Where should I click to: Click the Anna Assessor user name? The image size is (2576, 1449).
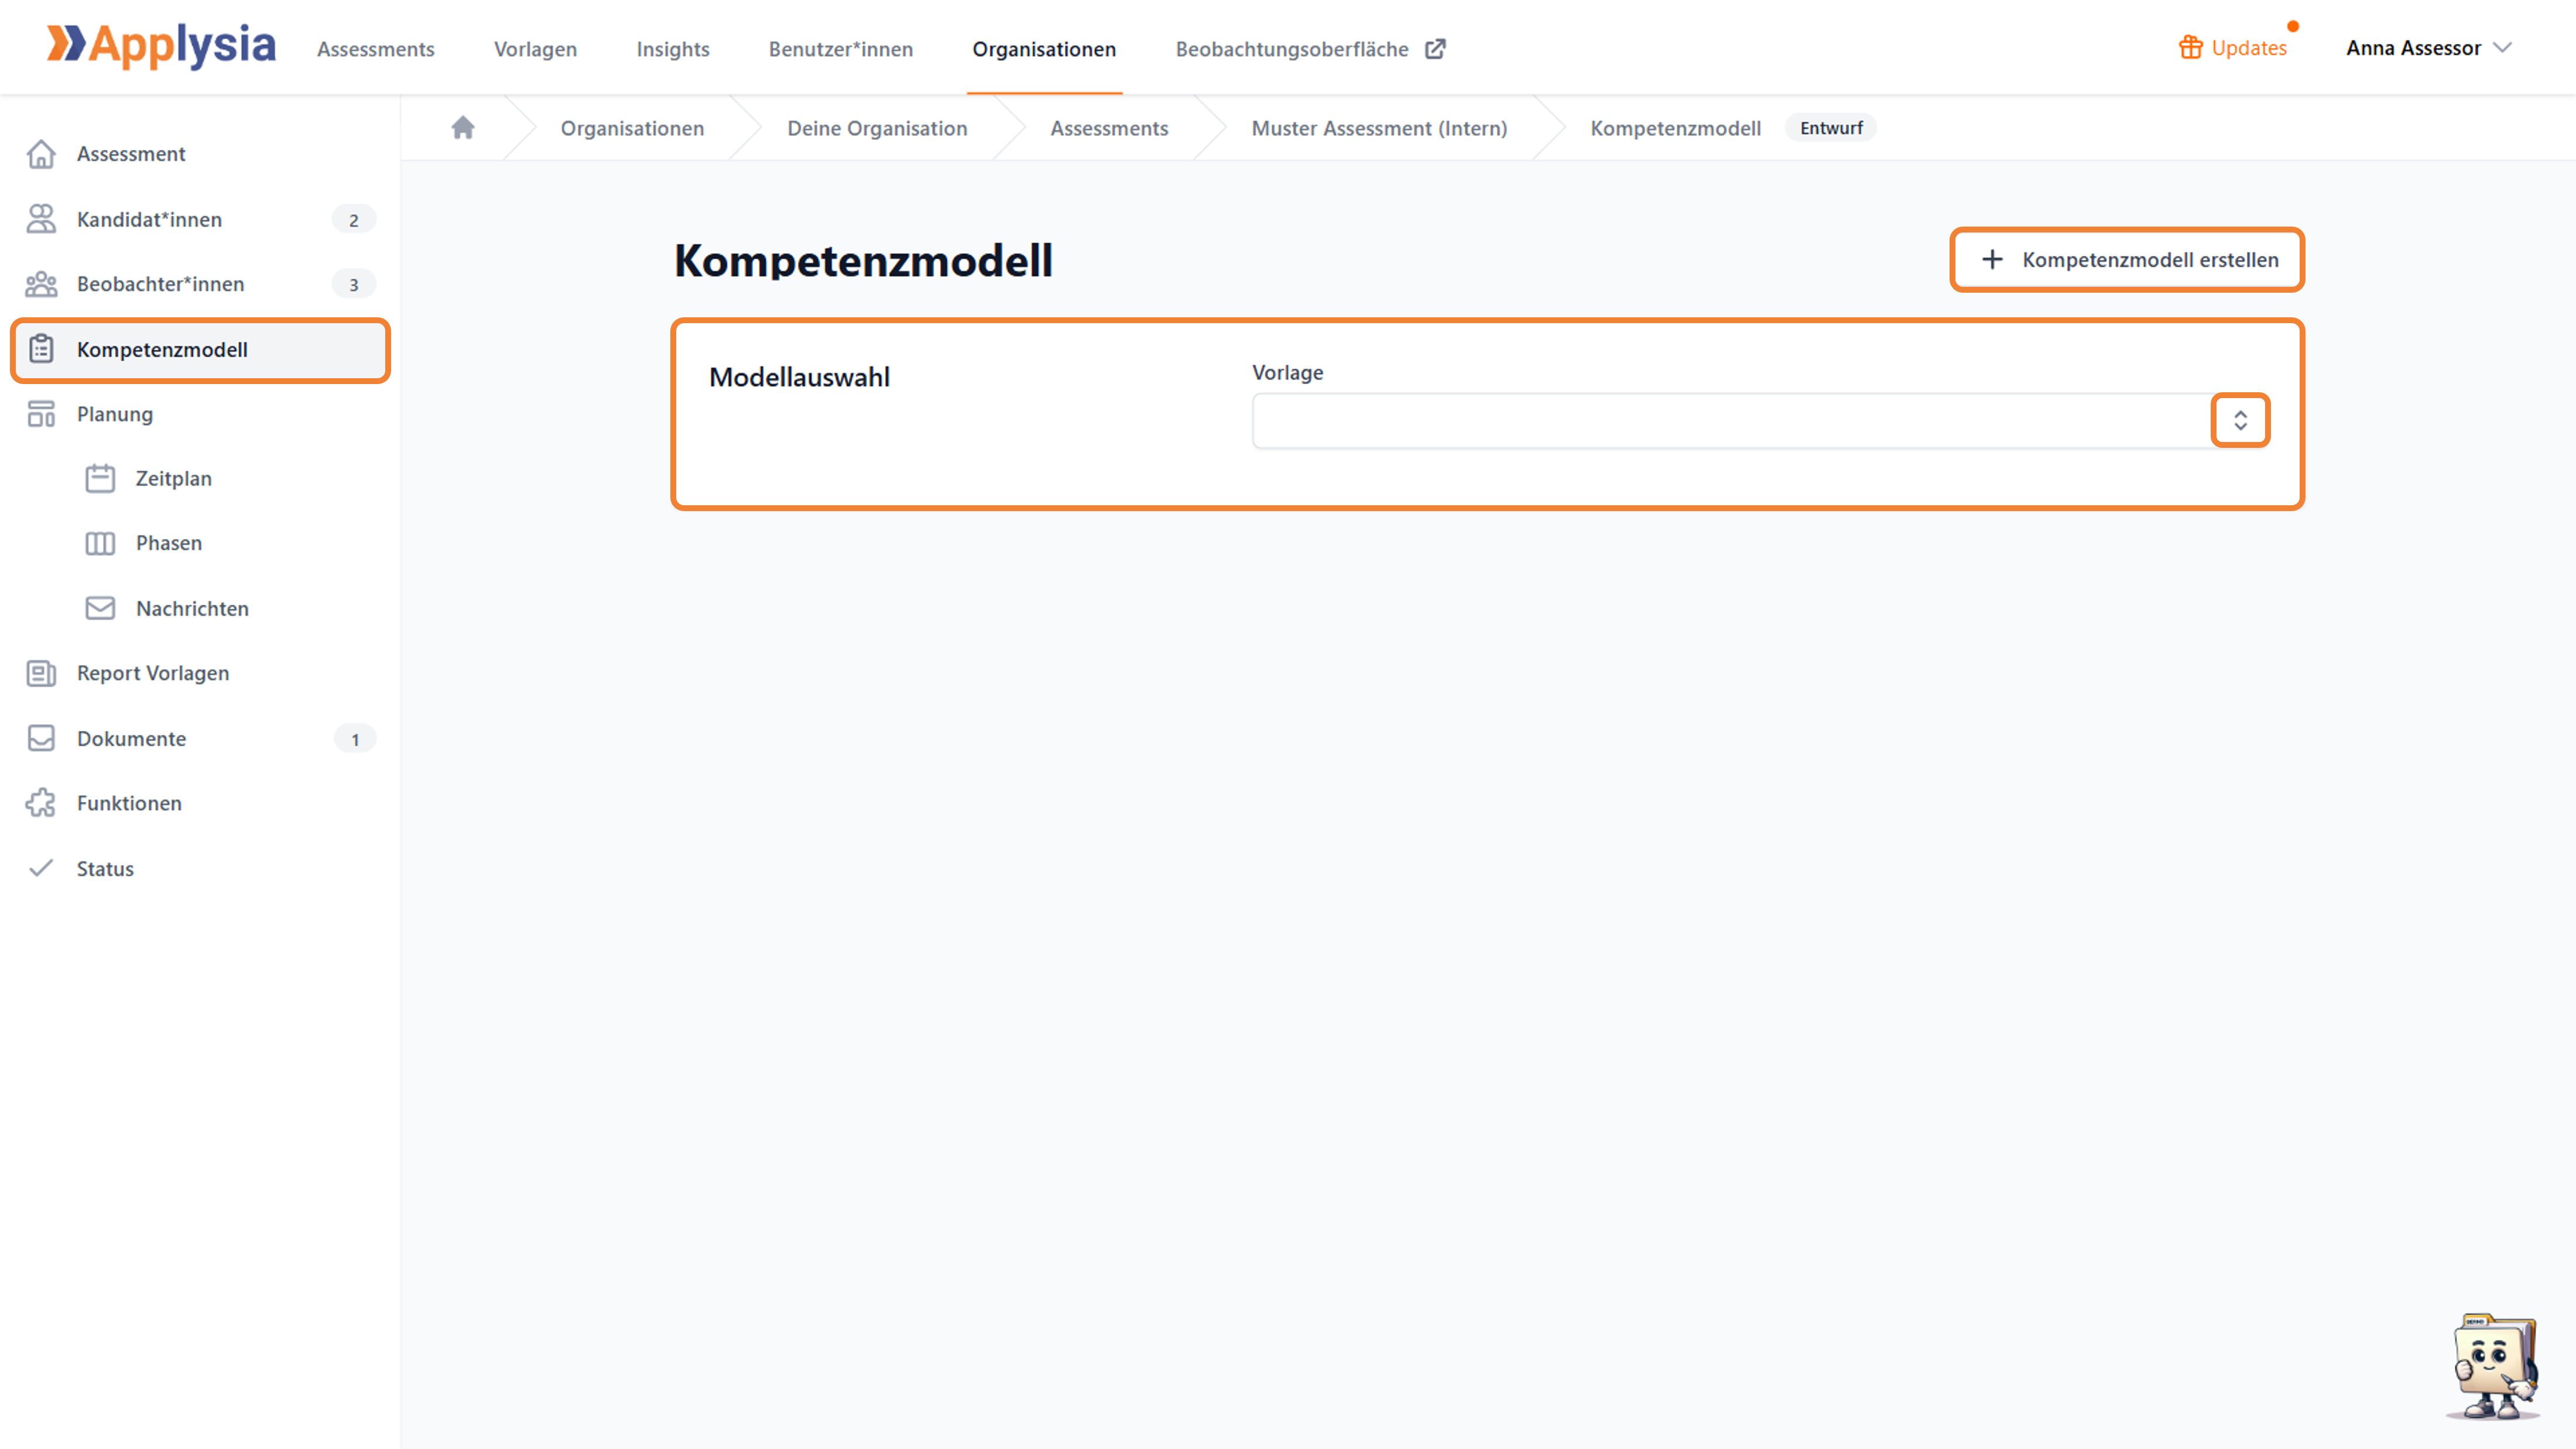point(2413,48)
